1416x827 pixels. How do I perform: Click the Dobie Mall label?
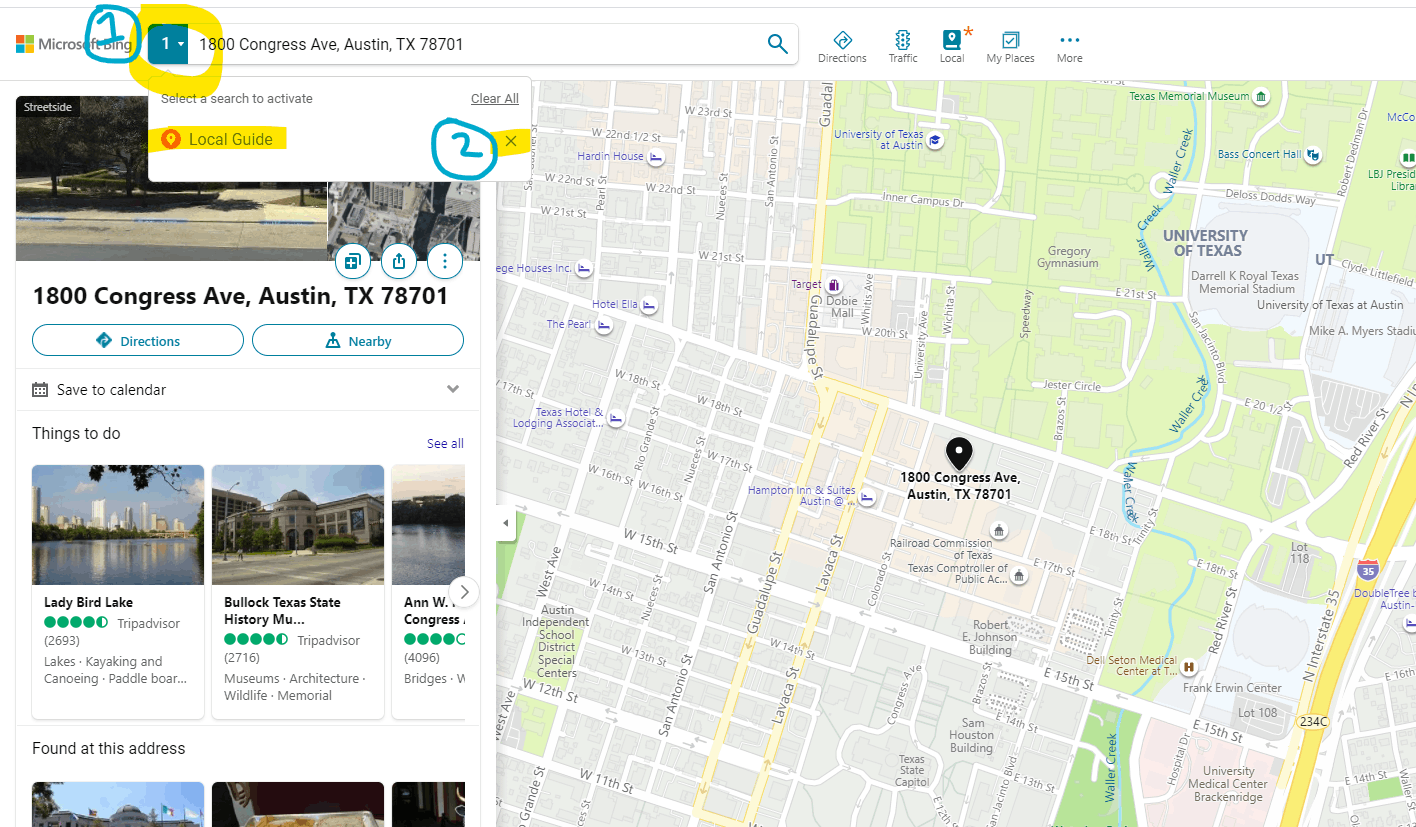pyautogui.click(x=841, y=306)
